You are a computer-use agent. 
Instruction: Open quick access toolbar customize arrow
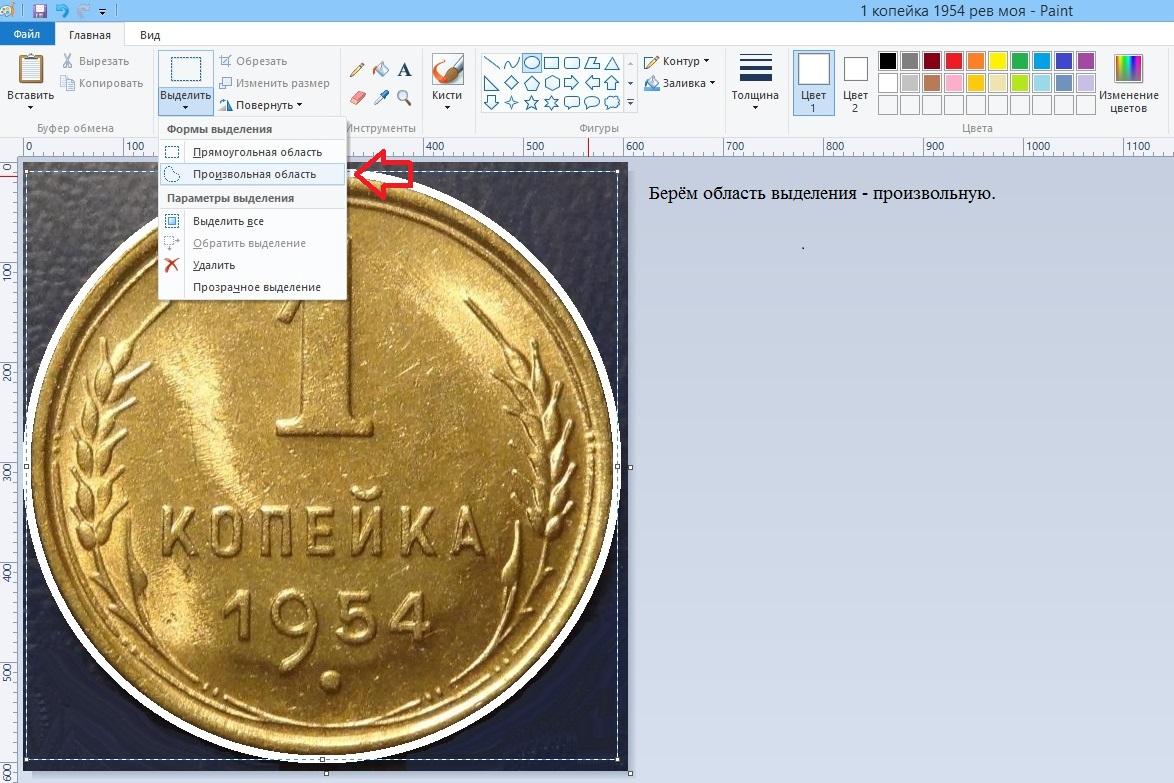tap(103, 11)
